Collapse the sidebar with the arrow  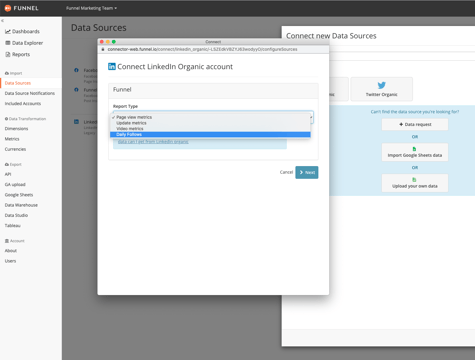(x=2, y=21)
